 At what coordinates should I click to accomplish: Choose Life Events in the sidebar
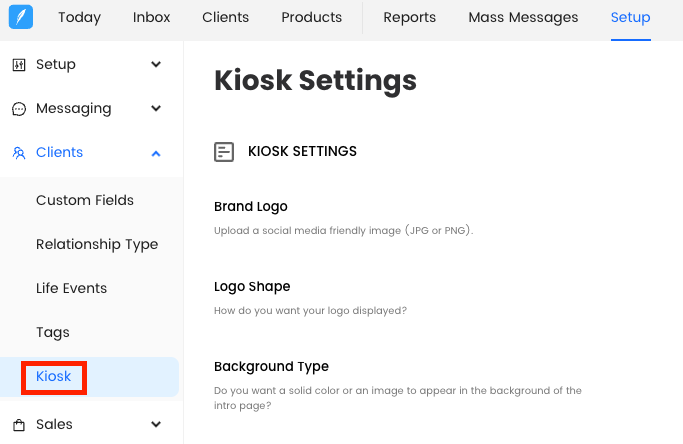[71, 288]
